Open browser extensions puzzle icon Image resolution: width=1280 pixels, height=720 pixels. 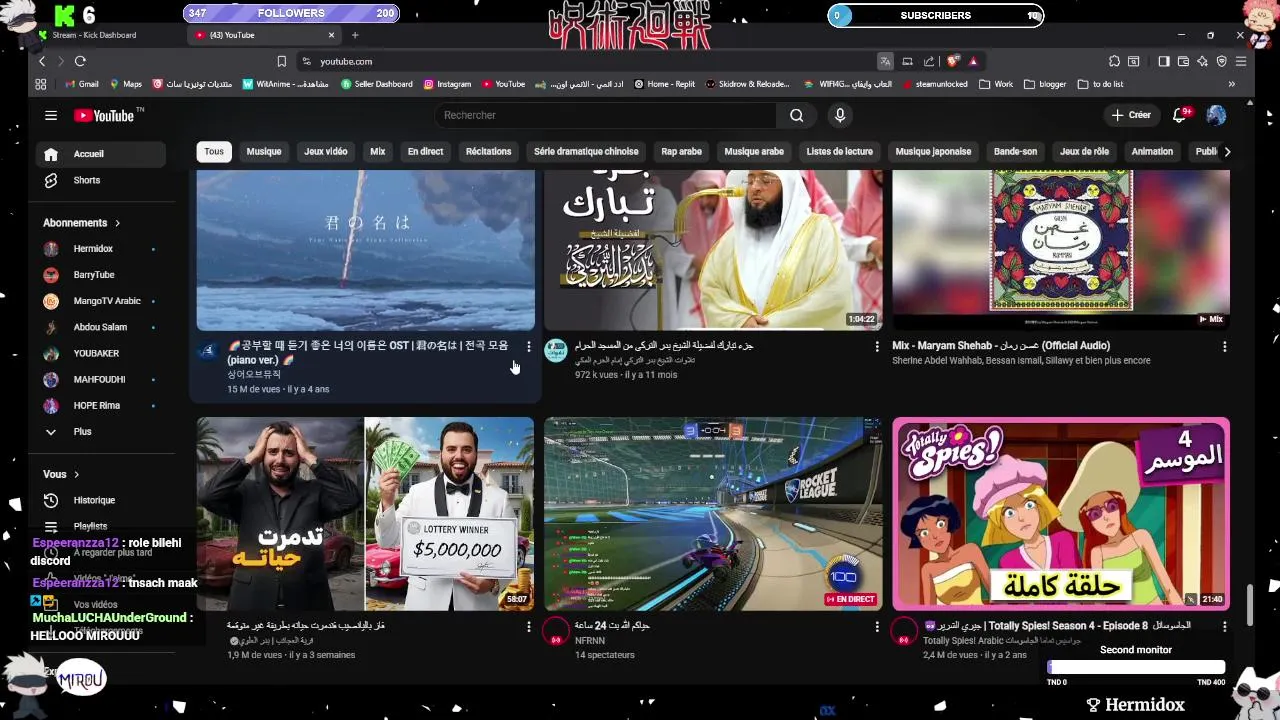tap(1114, 61)
